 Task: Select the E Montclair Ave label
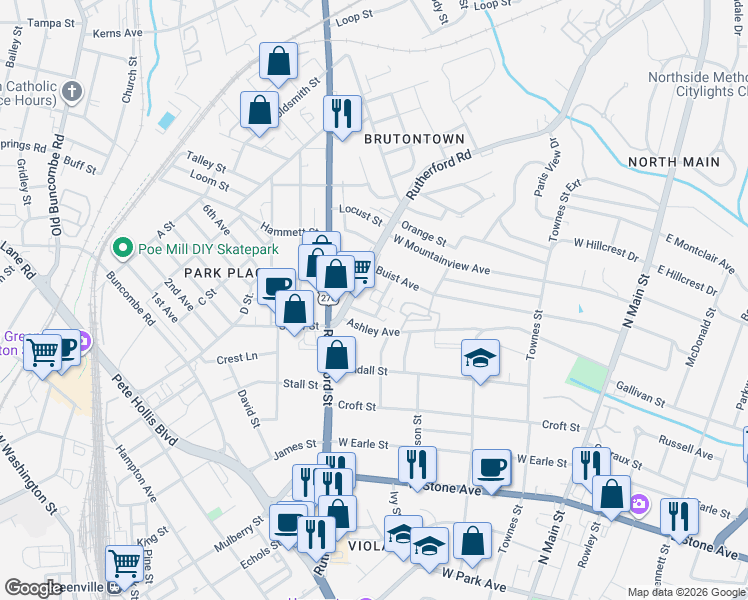pyautogui.click(x=700, y=254)
